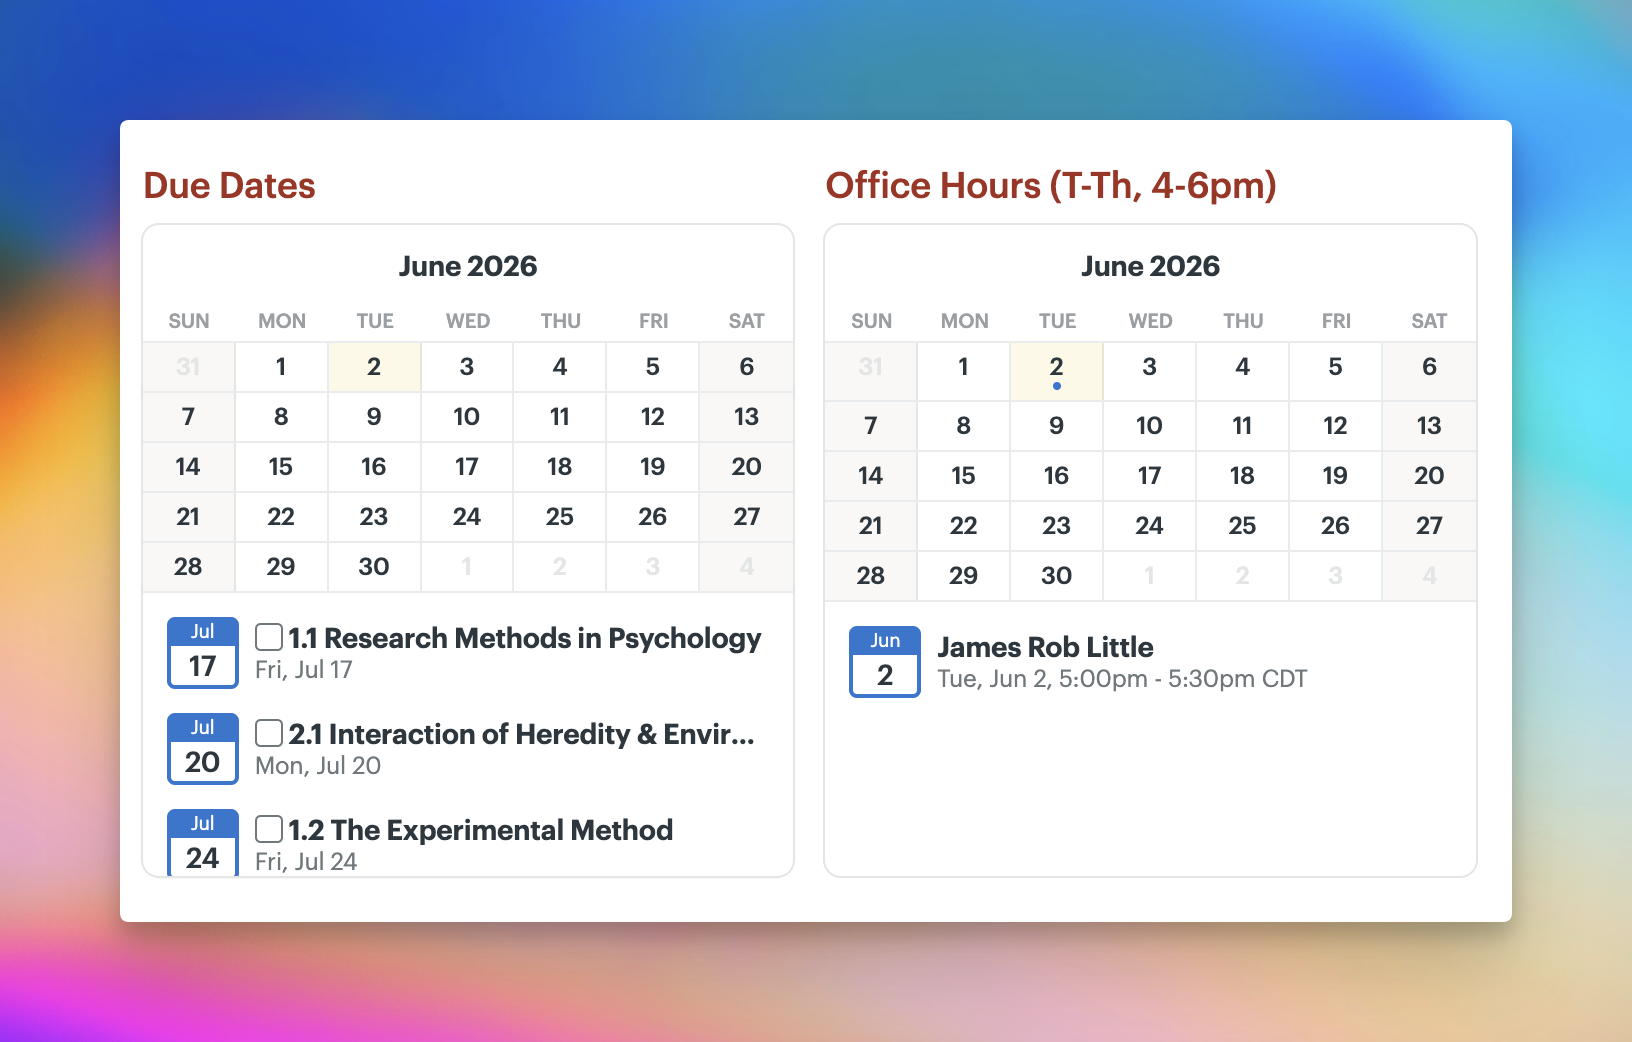Click 'Fri, Jul 17' due date text
The height and width of the screenshot is (1042, 1632).
tap(304, 670)
